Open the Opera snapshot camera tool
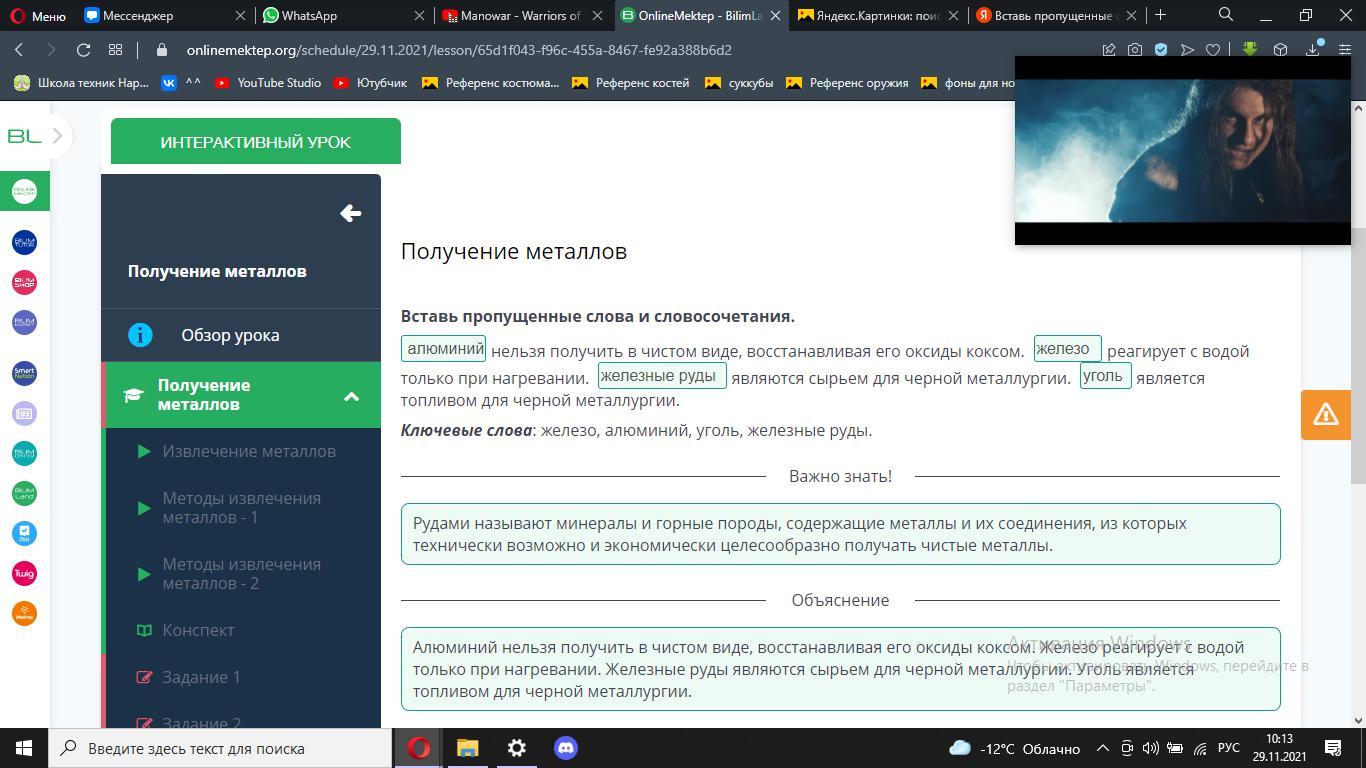Screen dimensions: 1366x768 point(1135,50)
